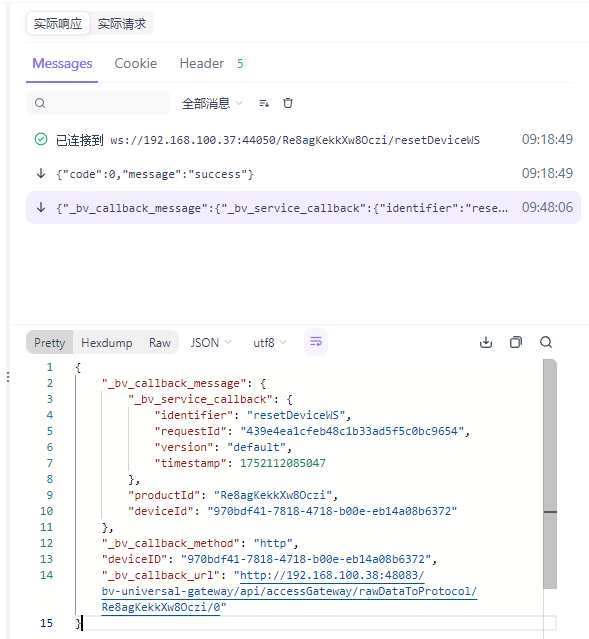Open the utf8 encoding dropdown
The image size is (589, 639).
(x=269, y=342)
